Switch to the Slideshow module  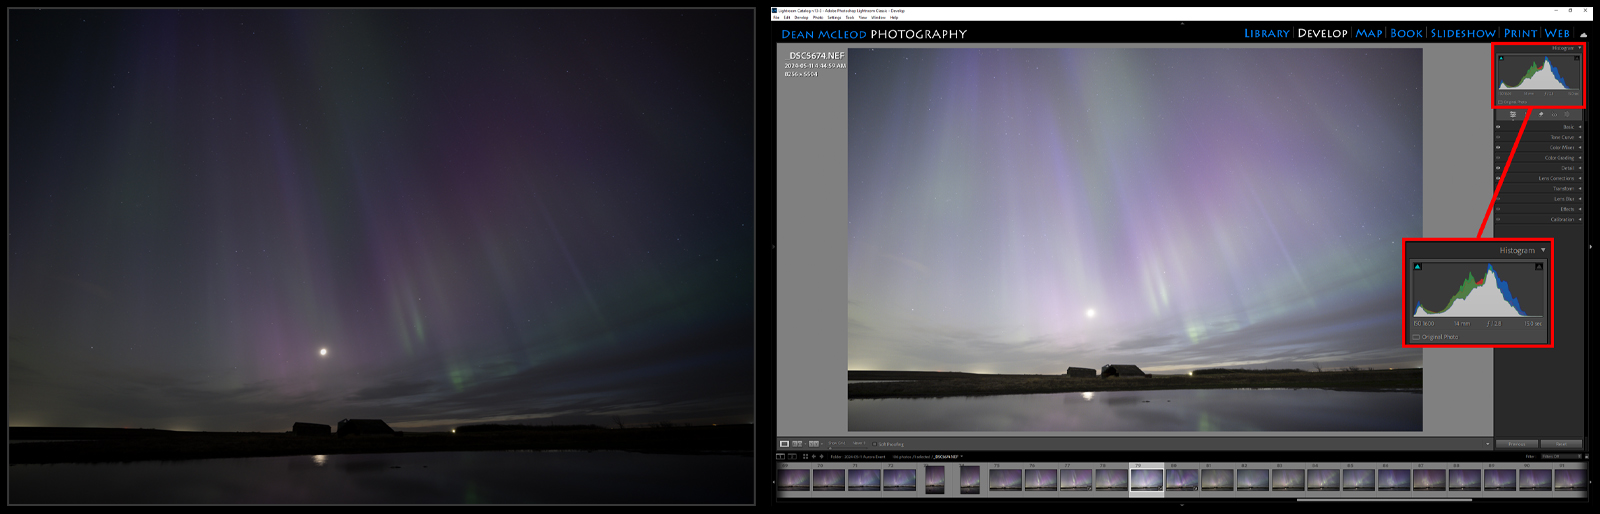[1463, 33]
